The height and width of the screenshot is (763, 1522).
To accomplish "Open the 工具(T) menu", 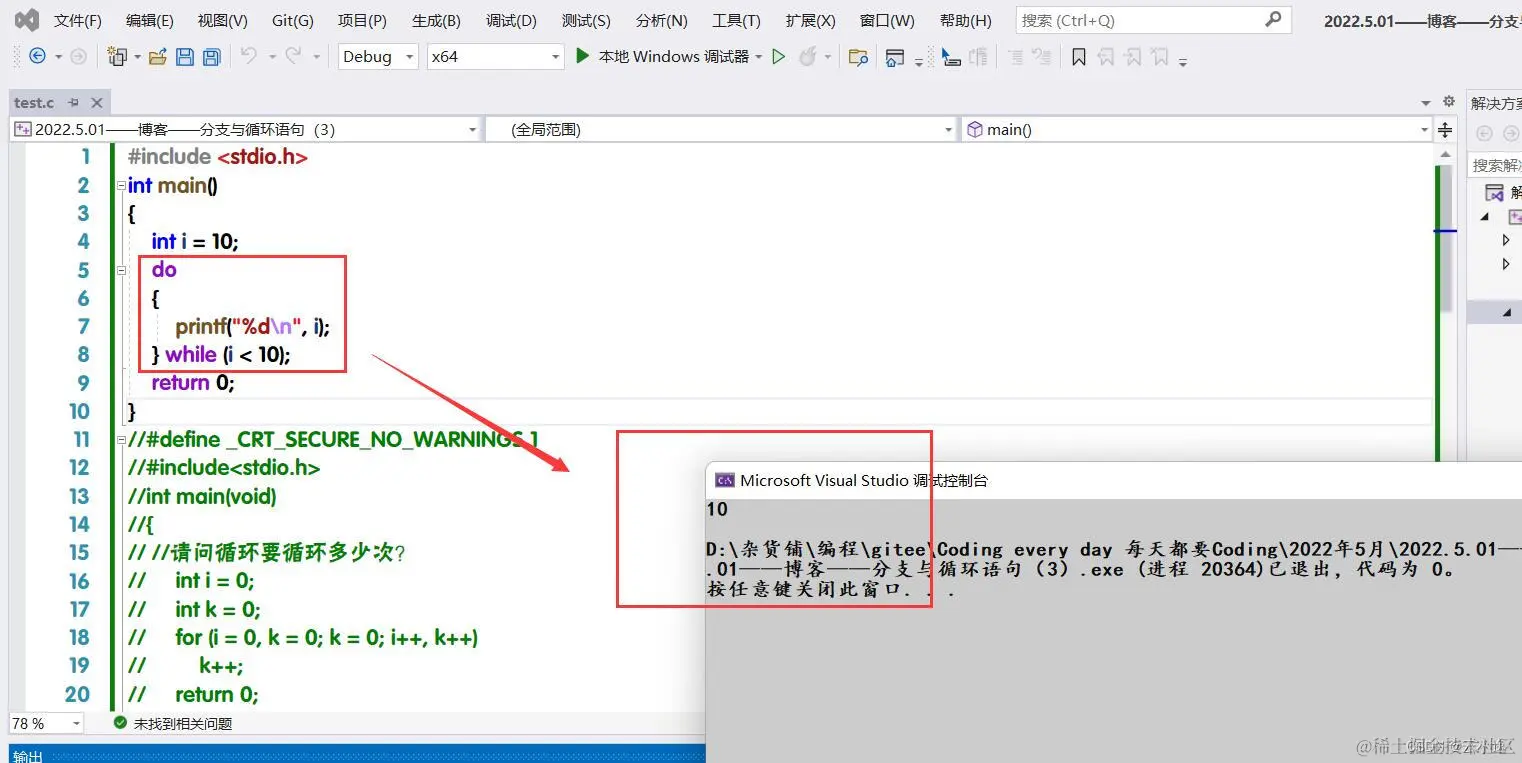I will 736,20.
